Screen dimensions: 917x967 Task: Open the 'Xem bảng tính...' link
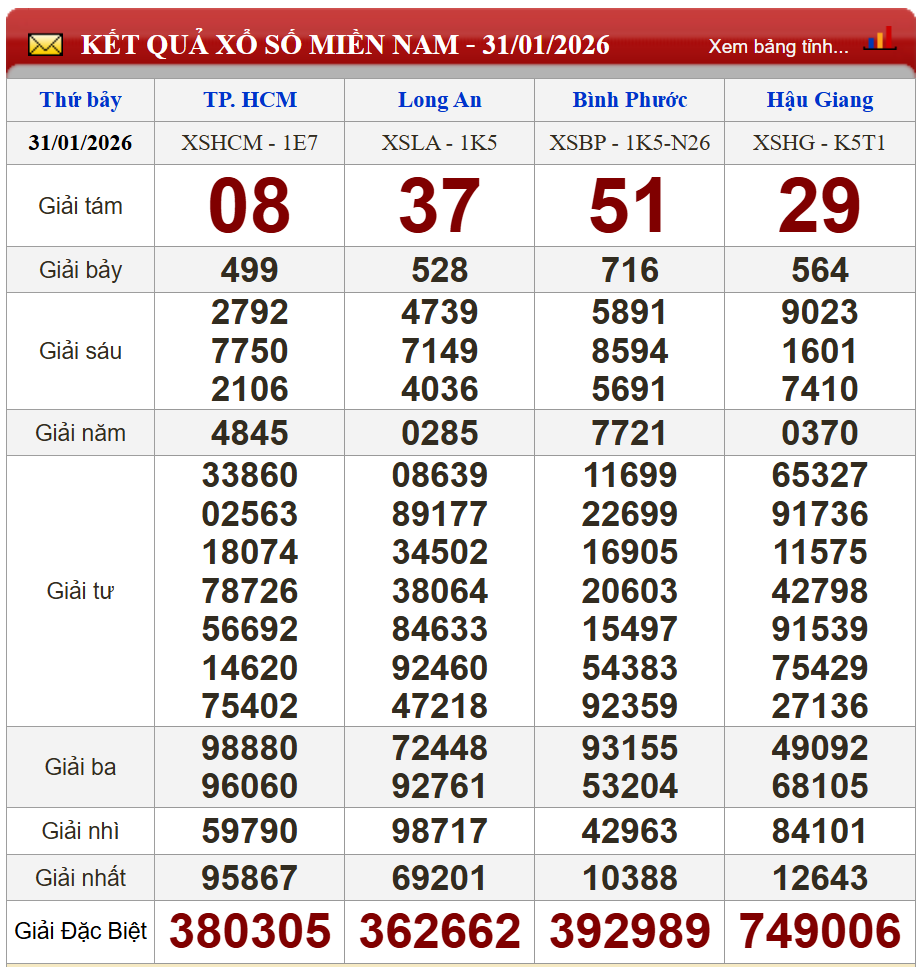tap(778, 47)
